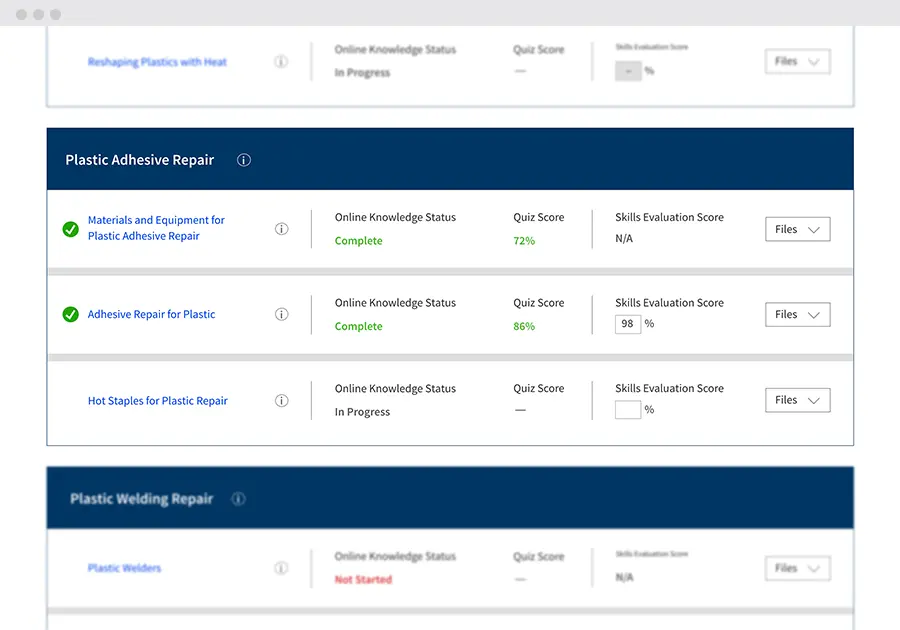Viewport: 900px width, 630px height.
Task: Click skills score field showing 98
Action: pos(627,324)
